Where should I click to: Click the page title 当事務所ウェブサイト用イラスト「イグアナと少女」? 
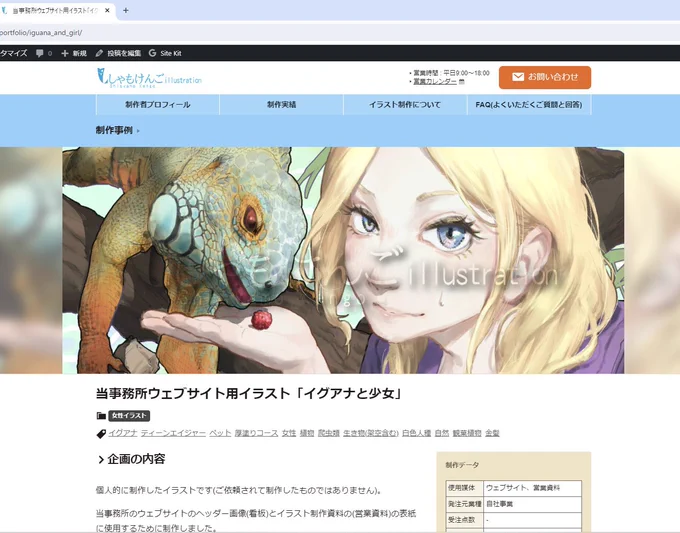[249, 393]
